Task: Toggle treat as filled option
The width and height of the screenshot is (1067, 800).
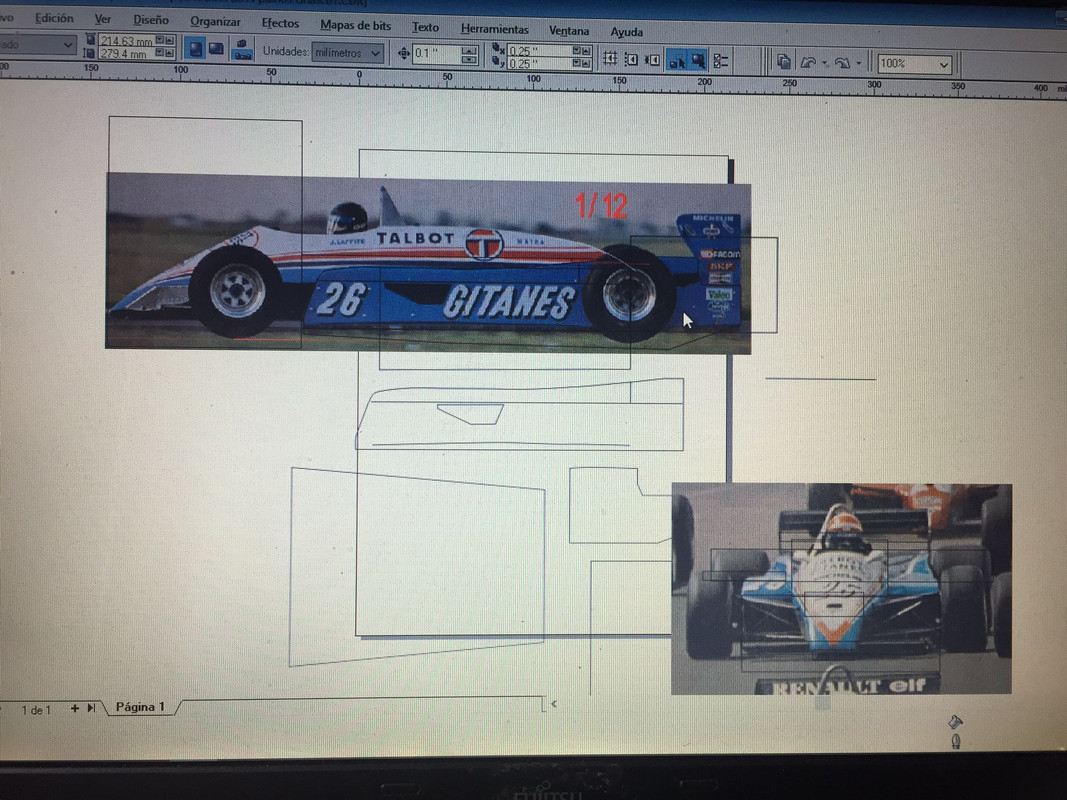Action: [x=698, y=61]
